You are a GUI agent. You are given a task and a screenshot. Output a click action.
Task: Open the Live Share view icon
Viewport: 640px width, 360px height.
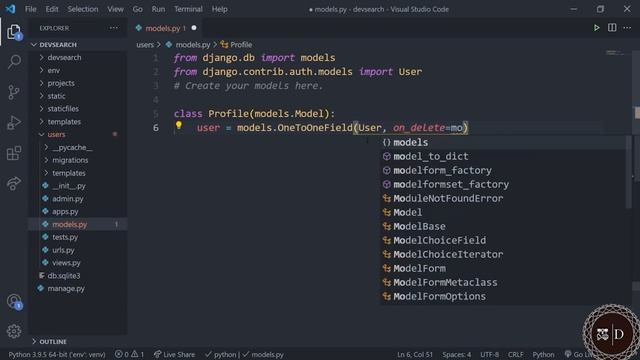tap(14, 183)
